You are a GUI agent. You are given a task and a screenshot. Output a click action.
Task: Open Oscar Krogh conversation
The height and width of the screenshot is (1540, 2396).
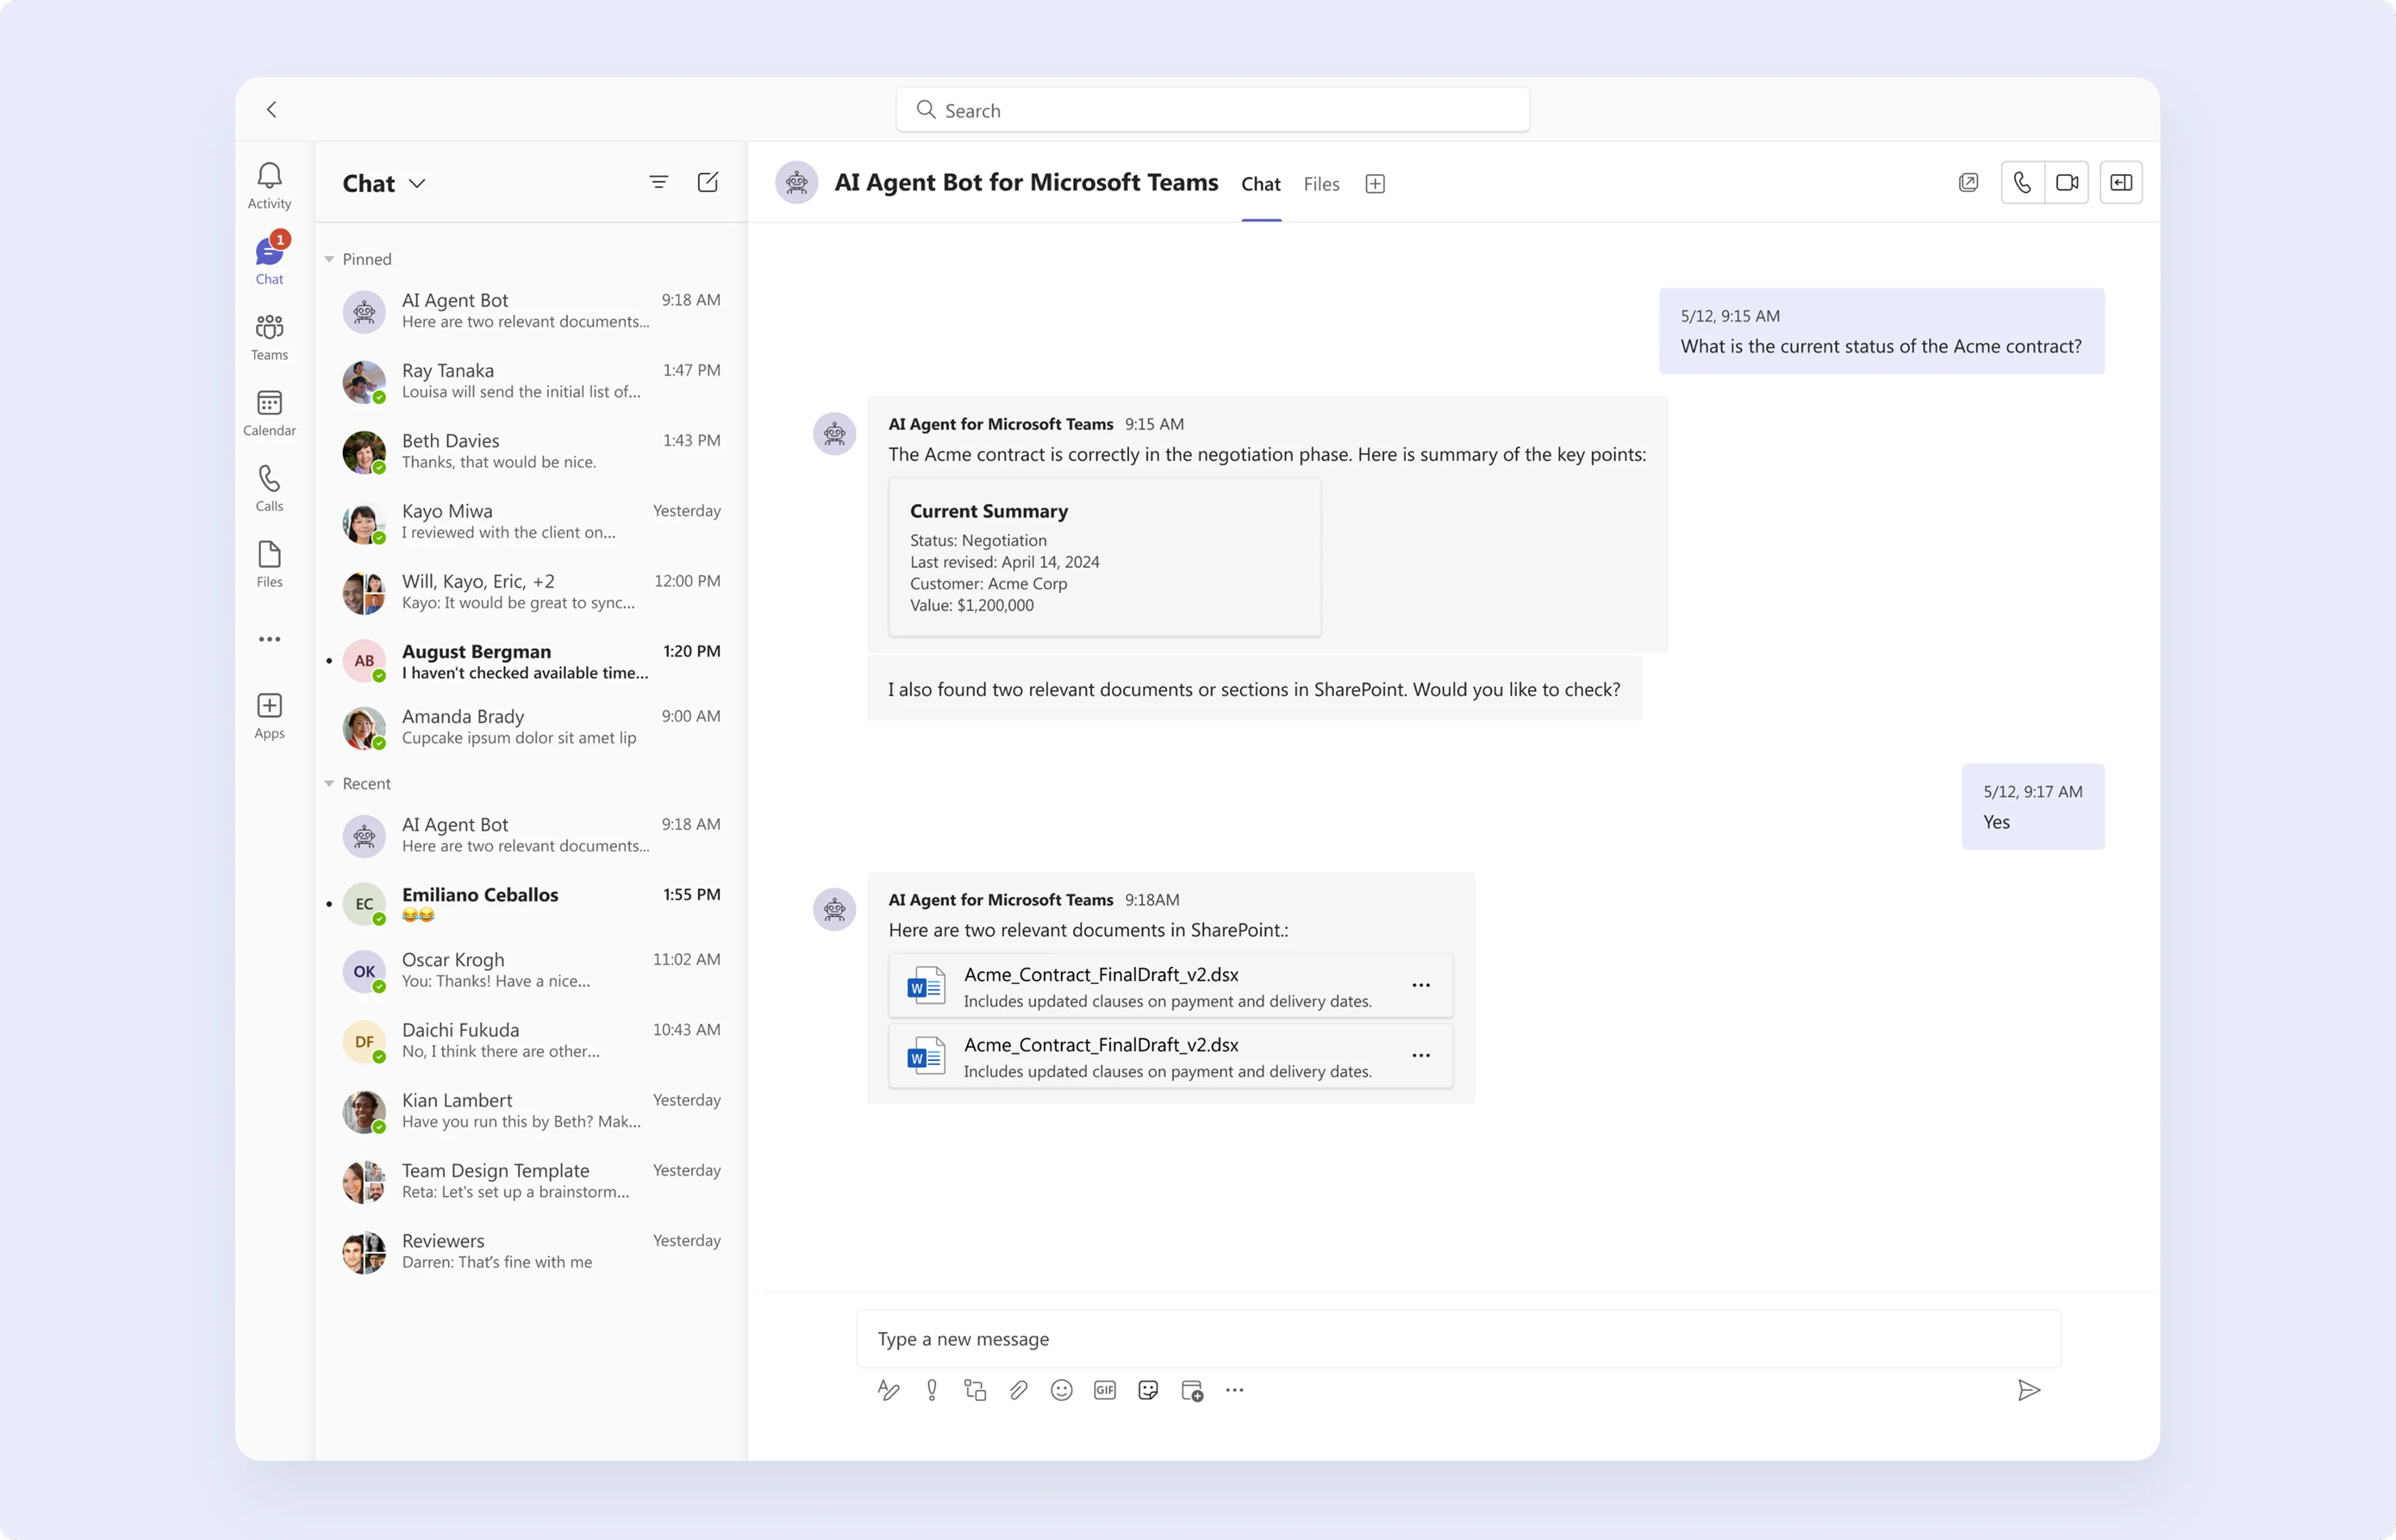point(531,970)
